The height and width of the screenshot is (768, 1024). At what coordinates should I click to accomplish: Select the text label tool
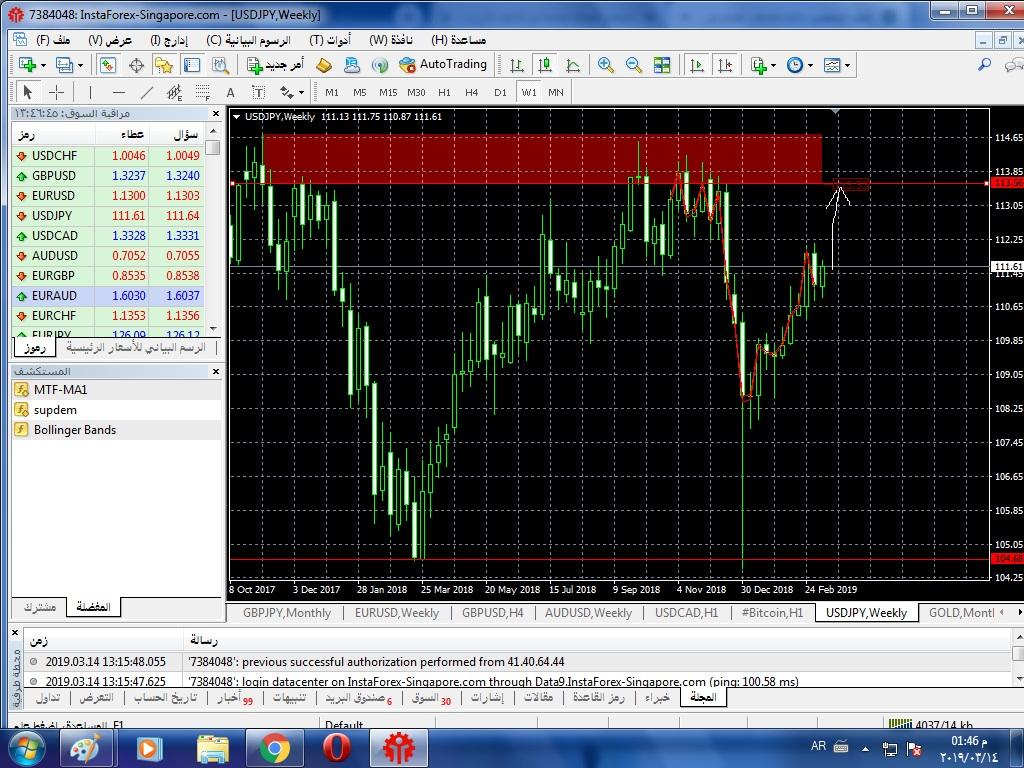point(259,92)
